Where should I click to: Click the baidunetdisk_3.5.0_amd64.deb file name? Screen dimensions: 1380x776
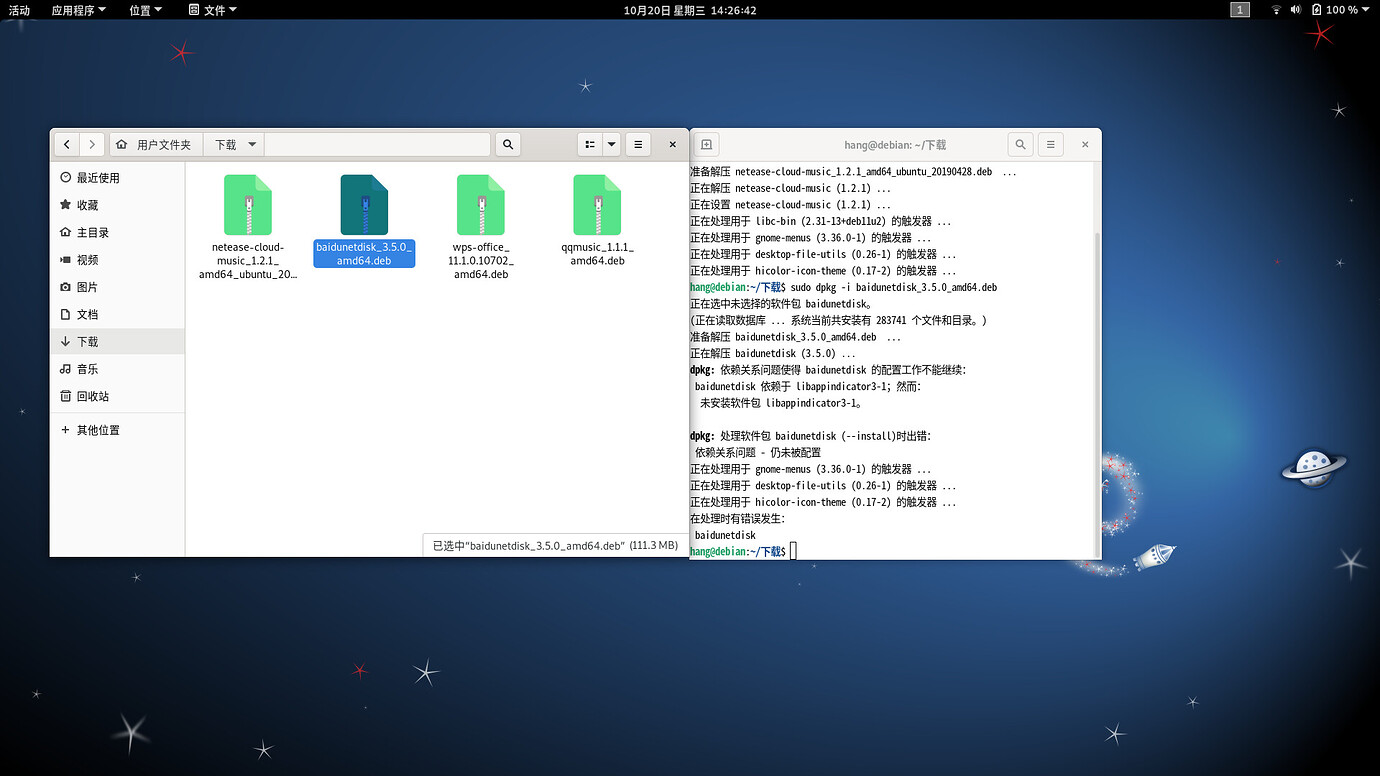pos(364,254)
